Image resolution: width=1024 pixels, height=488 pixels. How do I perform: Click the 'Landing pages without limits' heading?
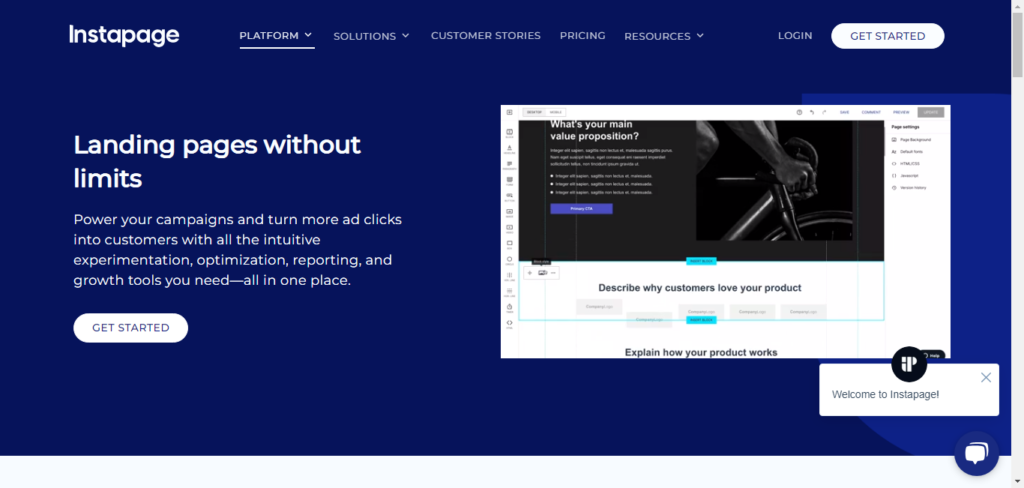pos(217,161)
